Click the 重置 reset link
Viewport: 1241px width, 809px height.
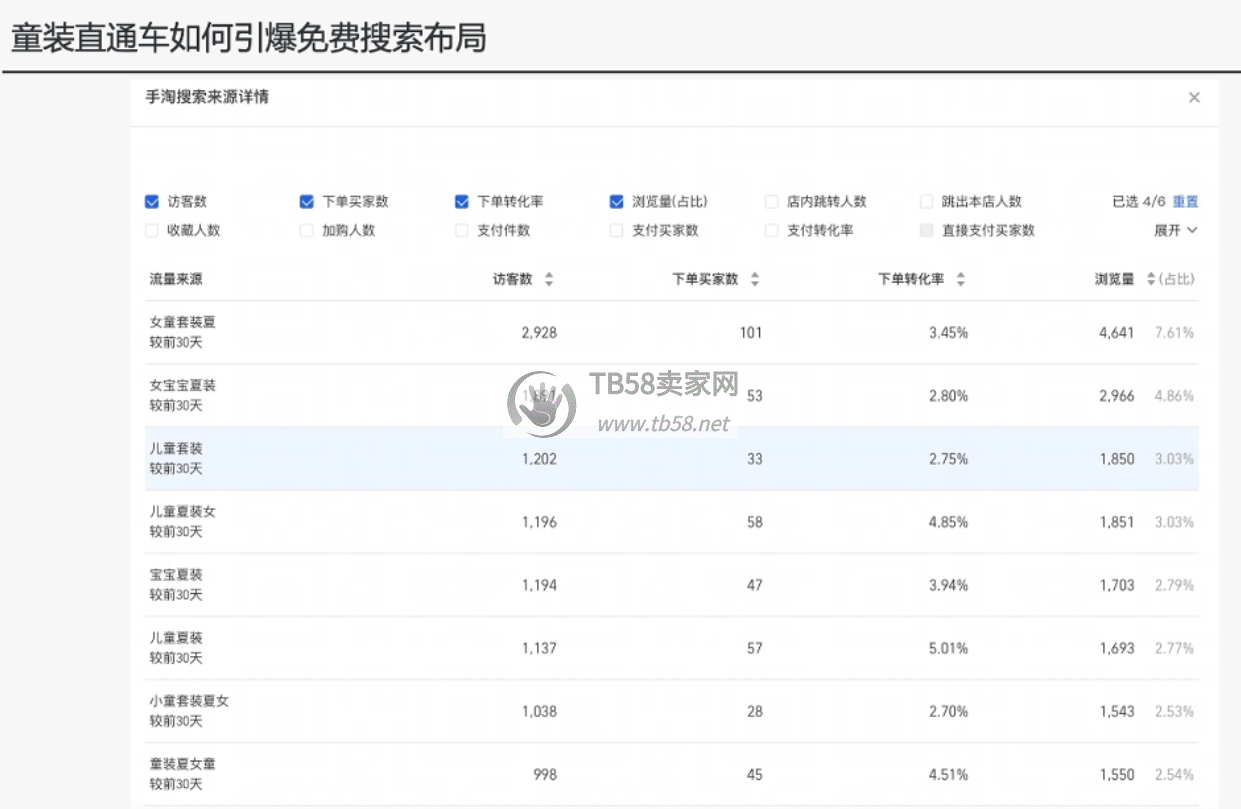pyautogui.click(x=1185, y=202)
